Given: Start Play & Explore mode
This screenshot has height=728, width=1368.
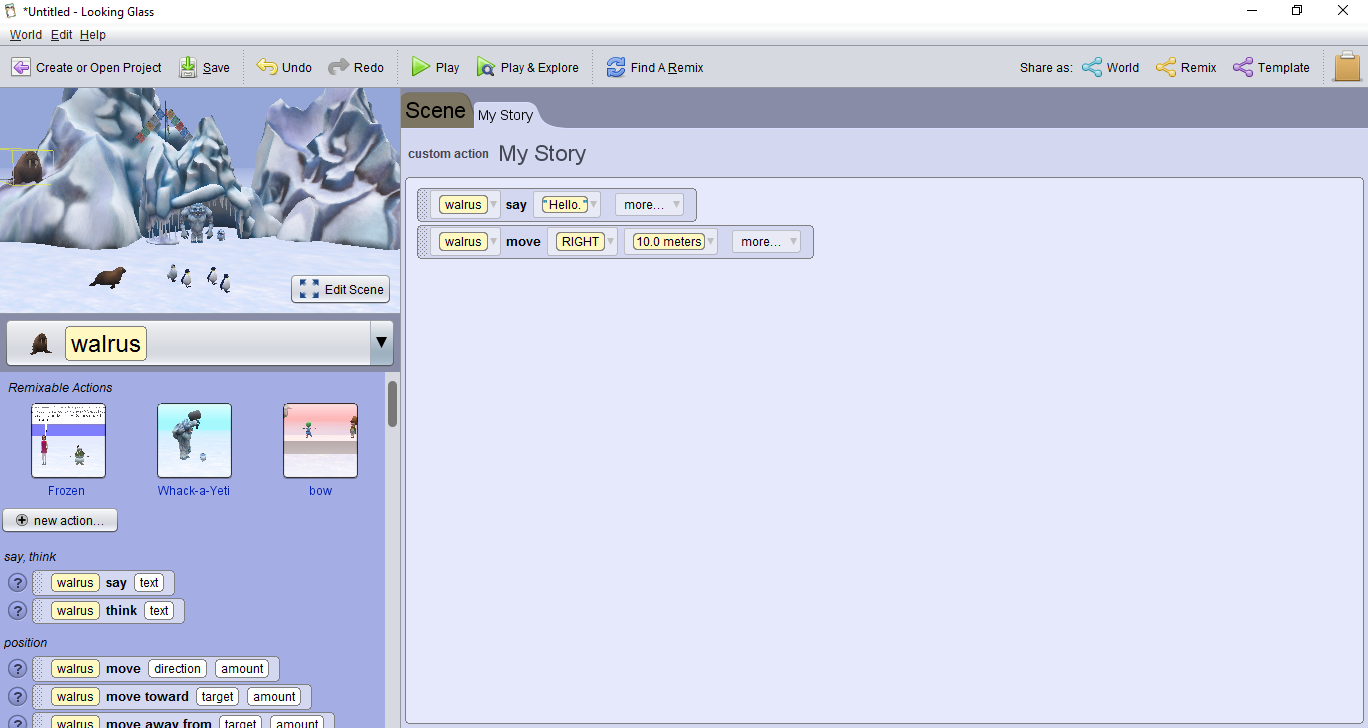Looking at the screenshot, I should pyautogui.click(x=527, y=67).
